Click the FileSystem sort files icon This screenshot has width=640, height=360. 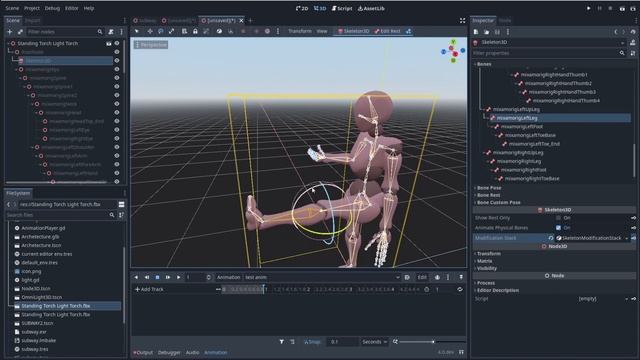121,215
